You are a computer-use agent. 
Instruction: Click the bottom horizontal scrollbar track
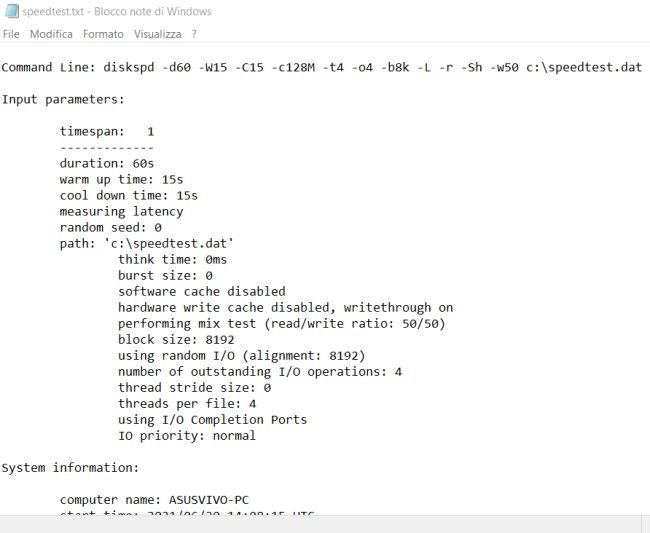[320, 524]
